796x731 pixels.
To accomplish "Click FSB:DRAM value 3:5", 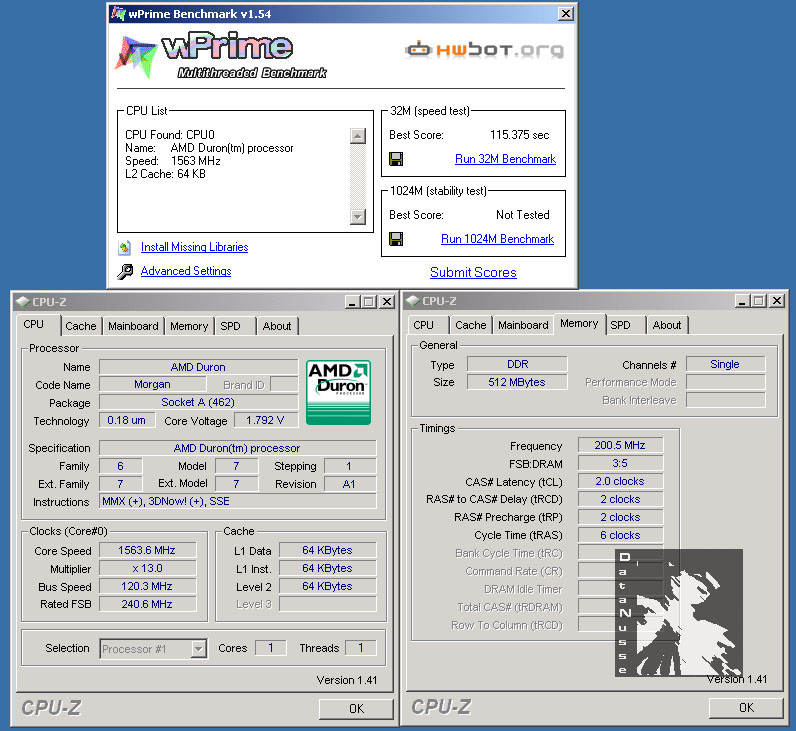I will (620, 463).
